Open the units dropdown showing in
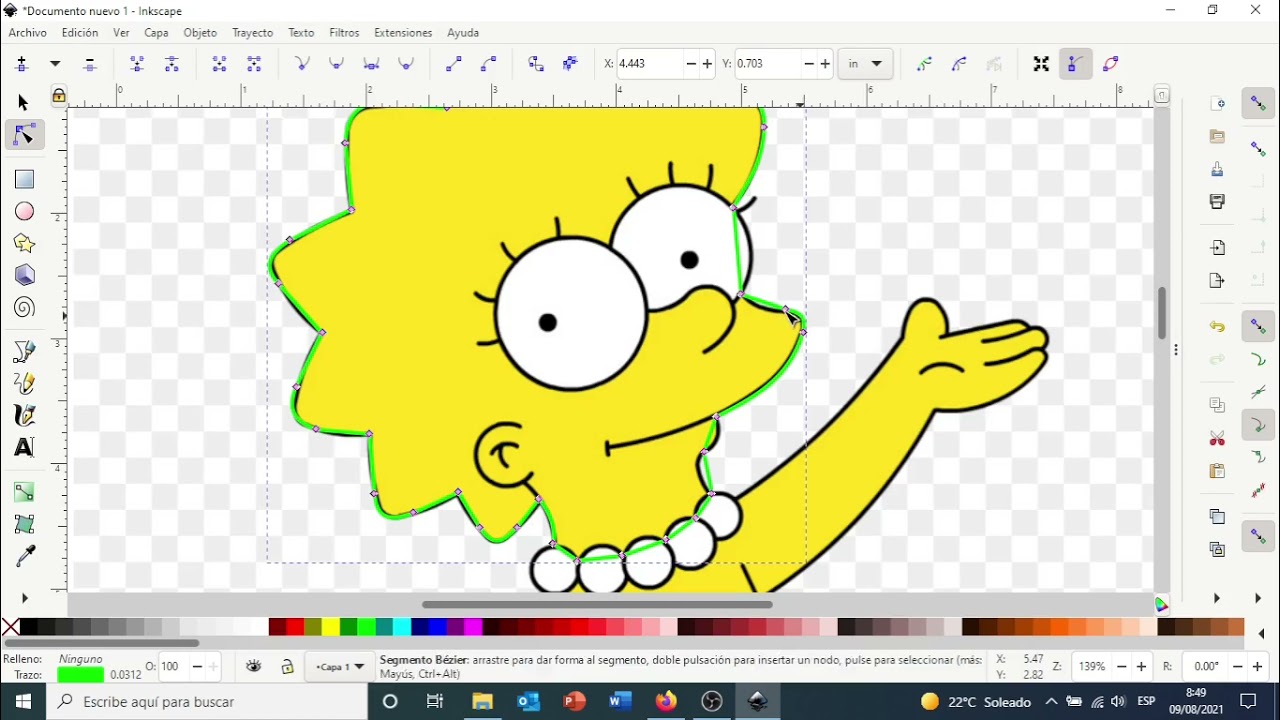The height and width of the screenshot is (720, 1280). [x=865, y=64]
